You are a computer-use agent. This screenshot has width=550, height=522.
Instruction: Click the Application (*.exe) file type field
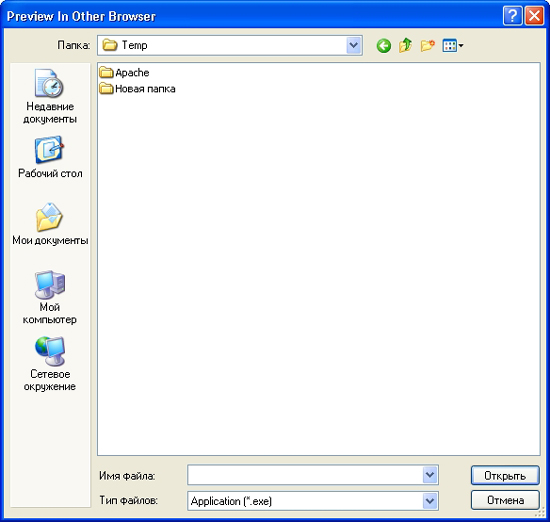tap(305, 501)
